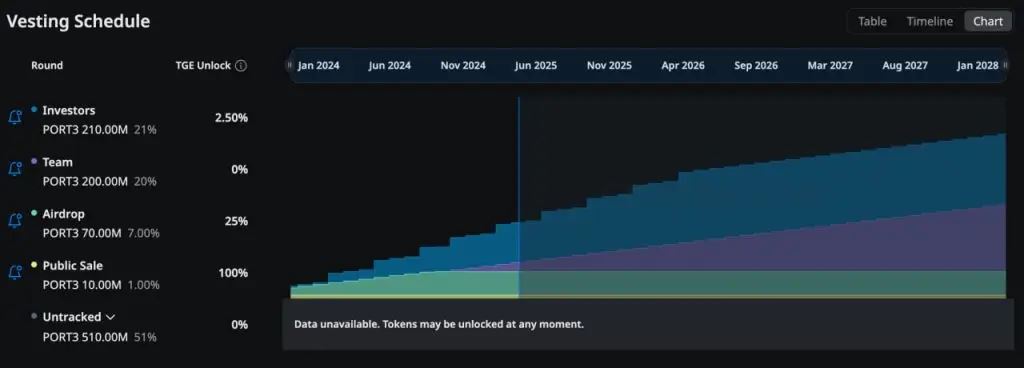Select the Team round label

57,162
